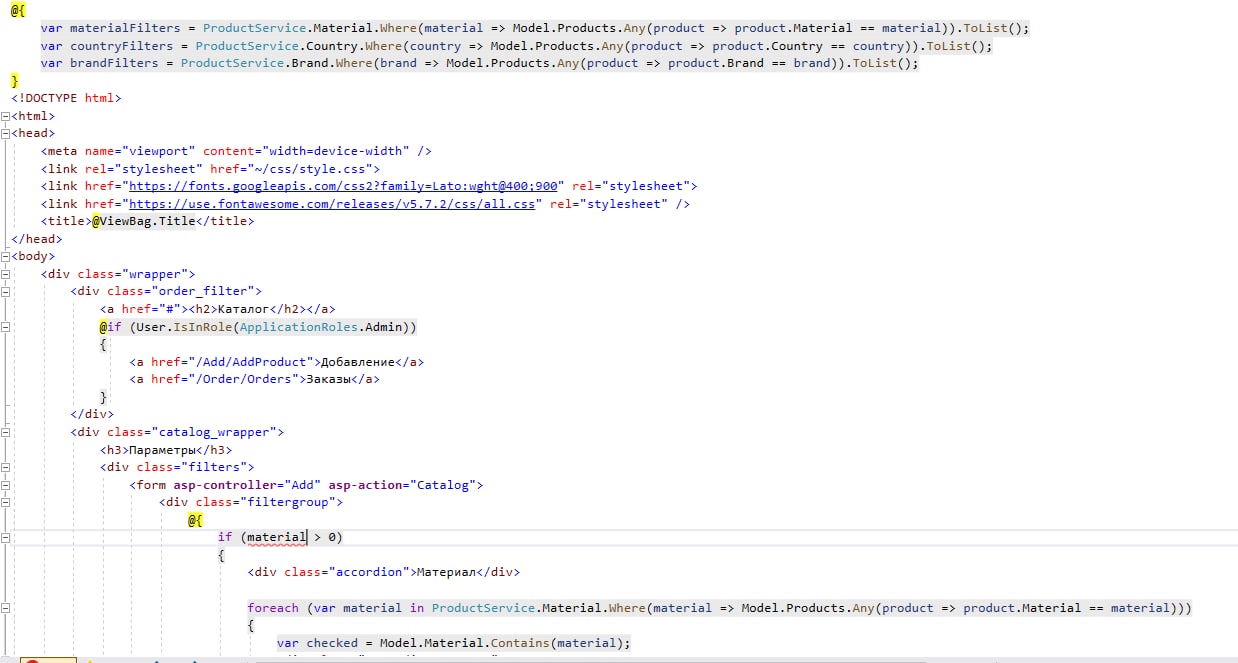Collapse the div class="catalog_wrapper" block
1238x663 pixels.
point(6,432)
